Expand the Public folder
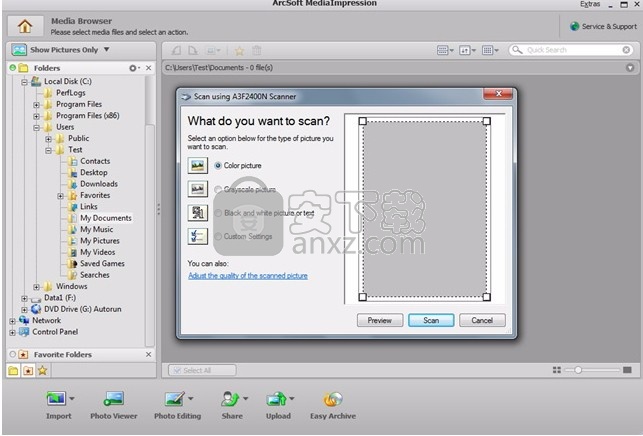This screenshot has width=643, height=436. (48, 139)
